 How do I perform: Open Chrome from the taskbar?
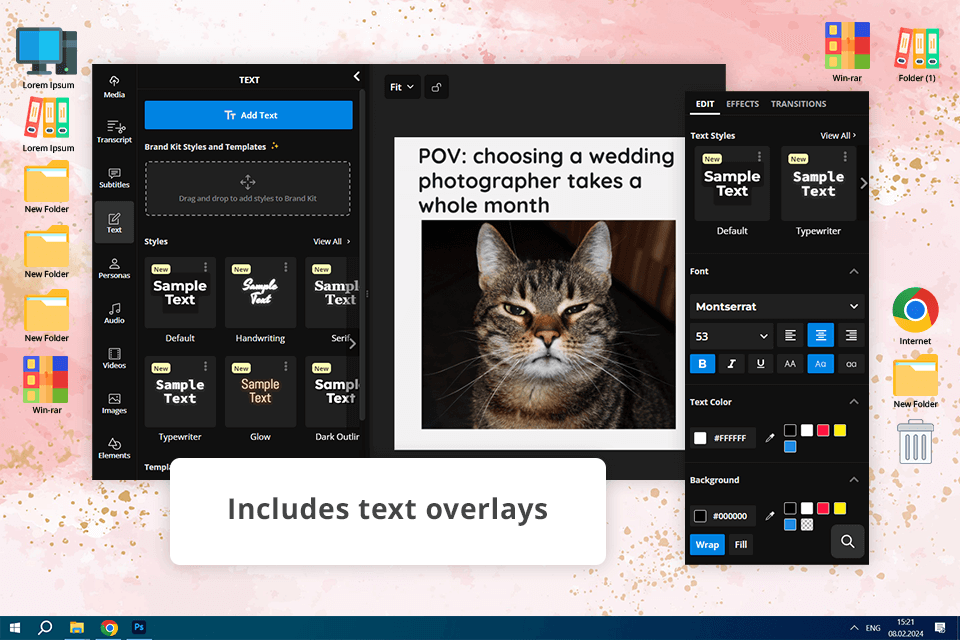click(109, 628)
